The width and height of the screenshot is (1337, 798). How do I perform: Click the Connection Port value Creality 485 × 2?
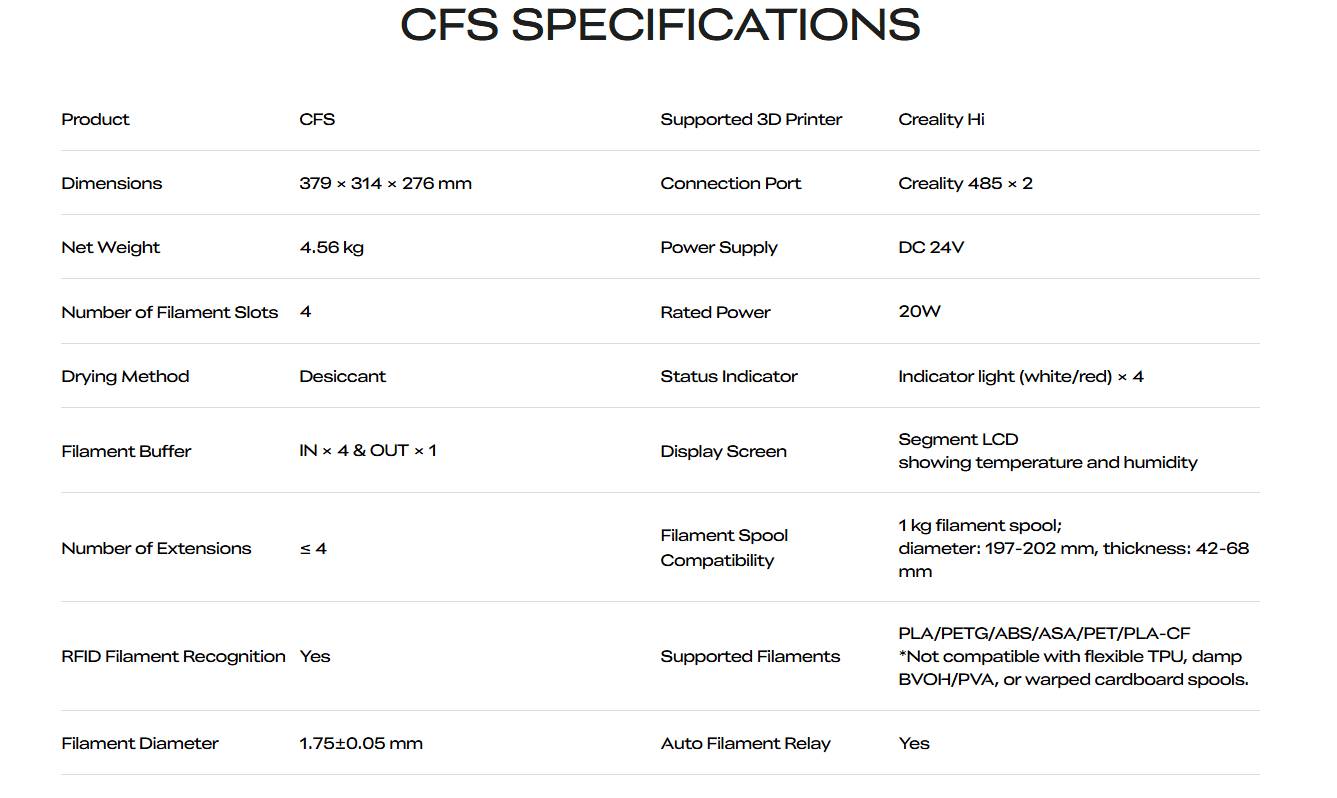coord(965,183)
